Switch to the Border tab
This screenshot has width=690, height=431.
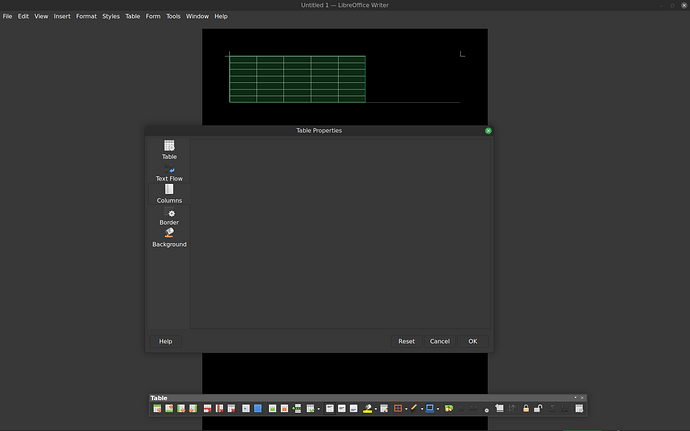point(169,216)
